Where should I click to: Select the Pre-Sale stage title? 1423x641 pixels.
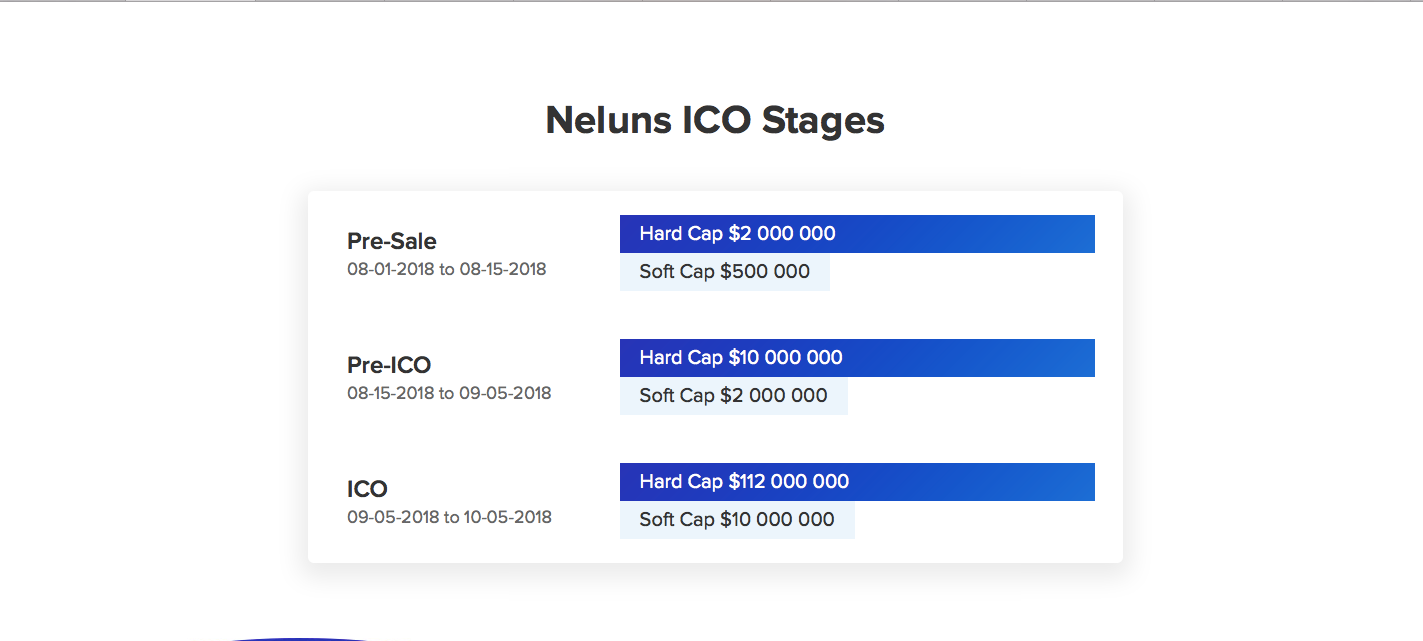pos(392,241)
